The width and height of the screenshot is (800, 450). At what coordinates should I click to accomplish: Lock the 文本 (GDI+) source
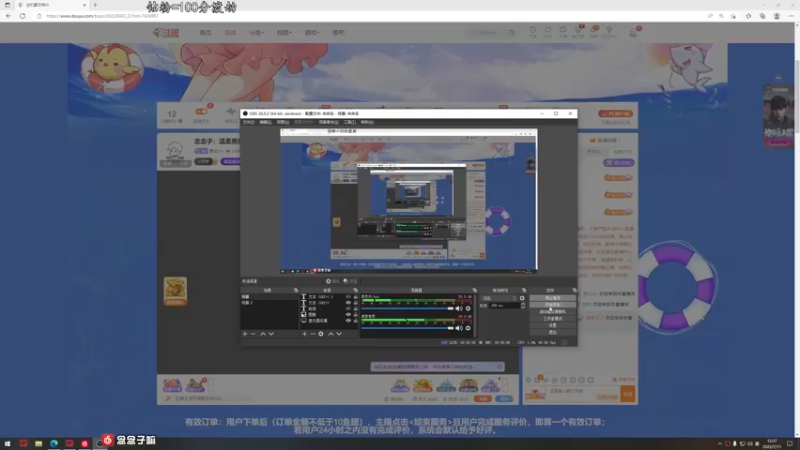pyautogui.click(x=356, y=303)
